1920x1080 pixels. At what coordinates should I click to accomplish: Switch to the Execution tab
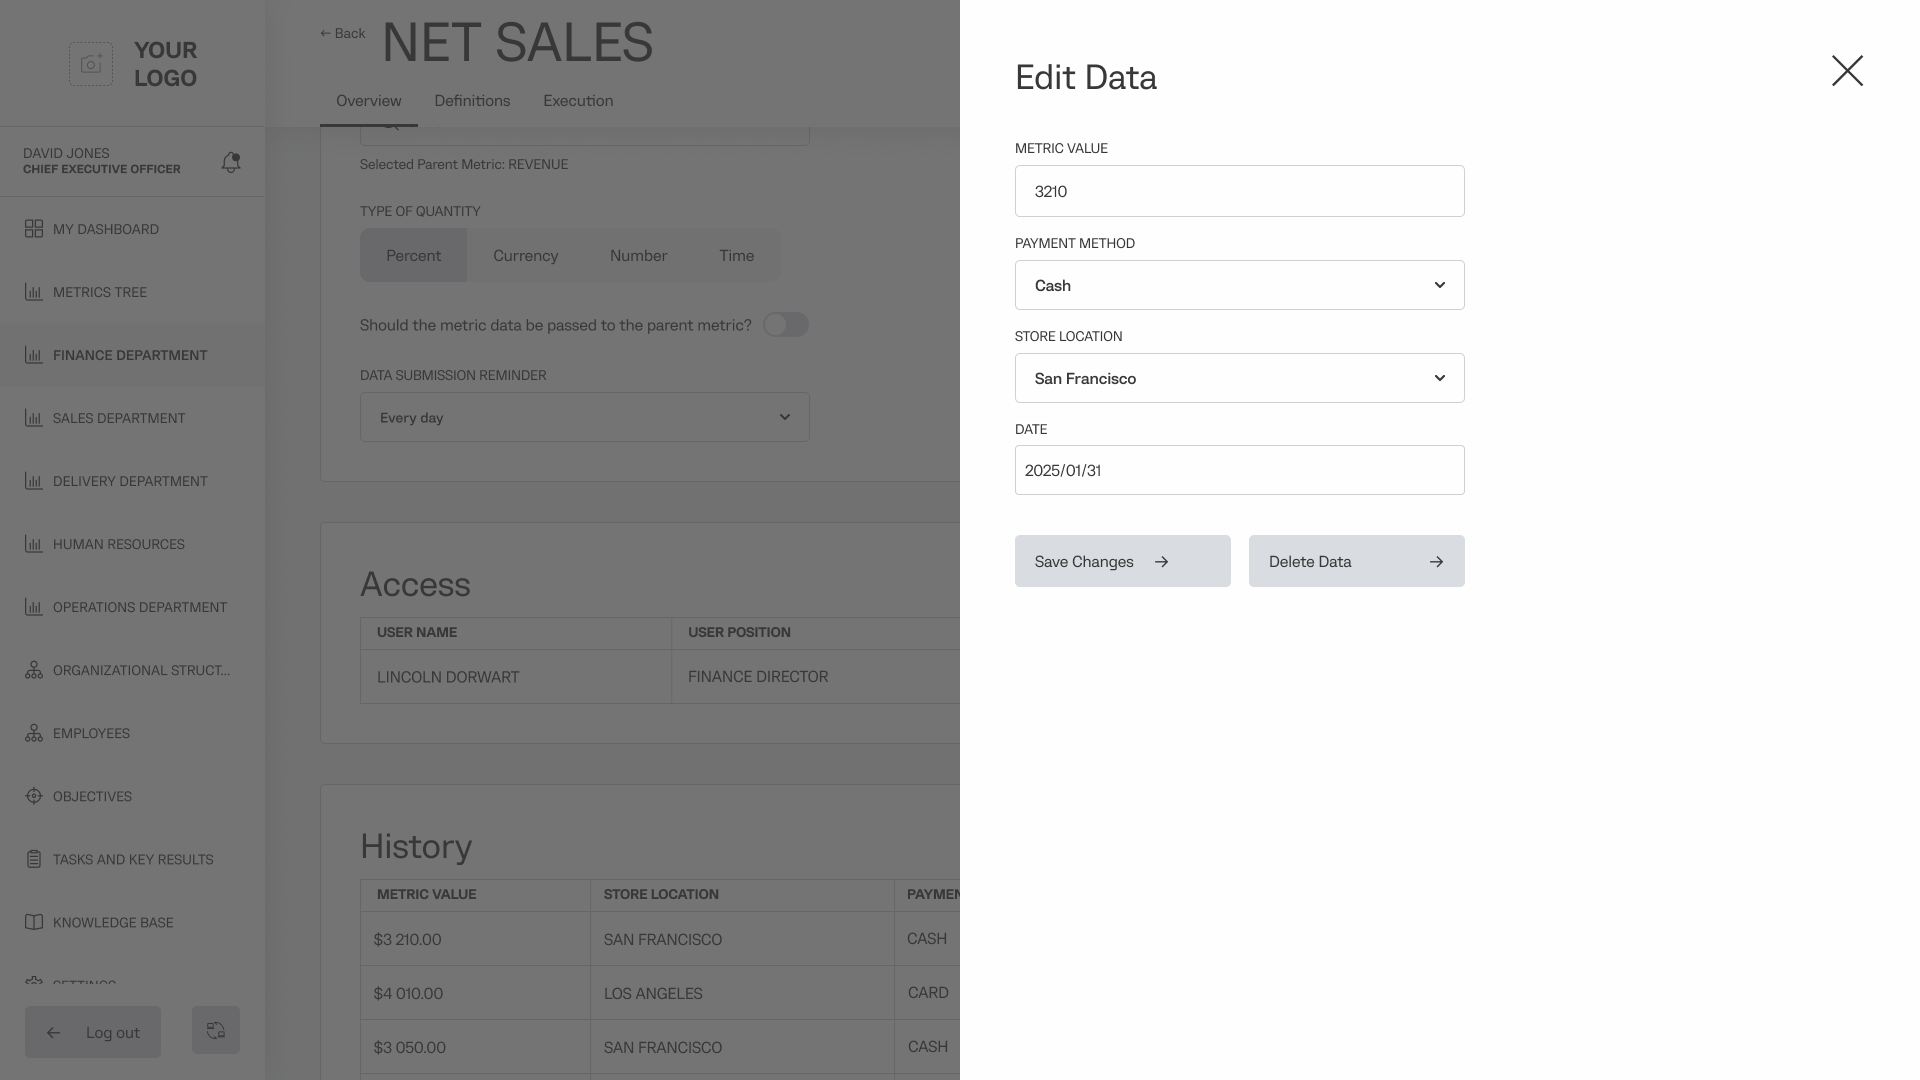coord(578,101)
